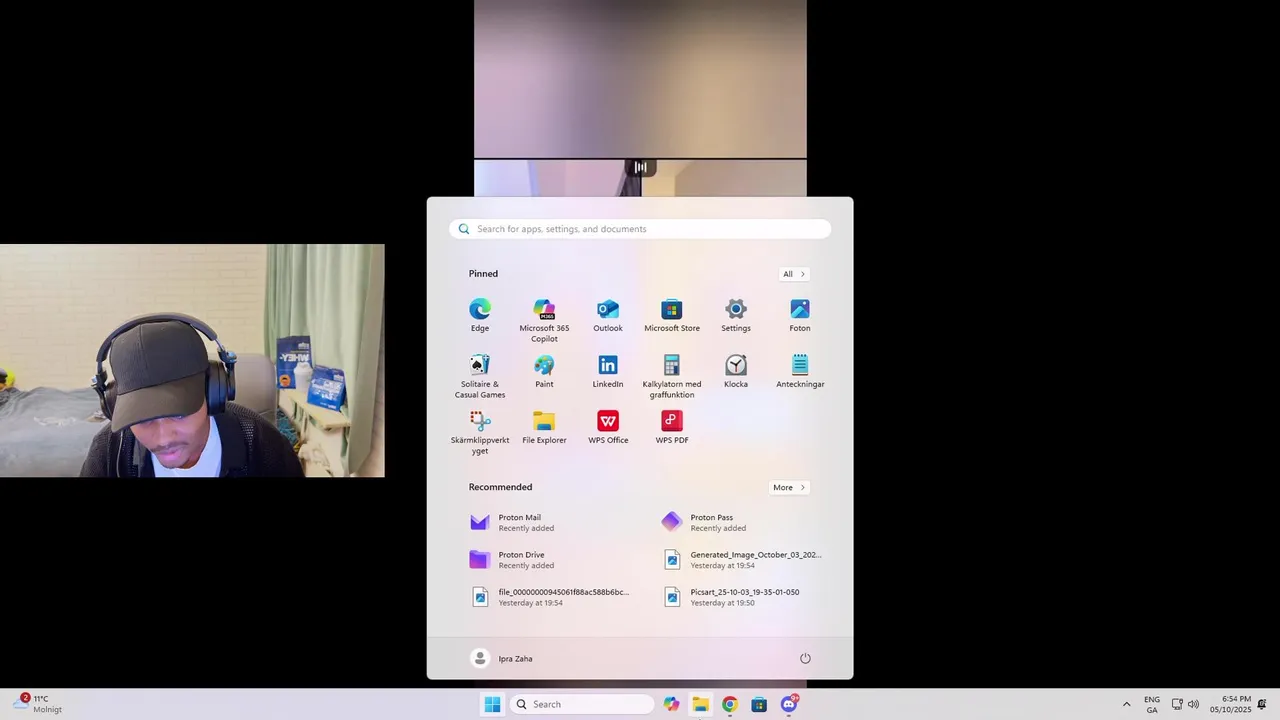Switch to Google Chrome on the taskbar
1280x720 pixels.
pos(730,704)
